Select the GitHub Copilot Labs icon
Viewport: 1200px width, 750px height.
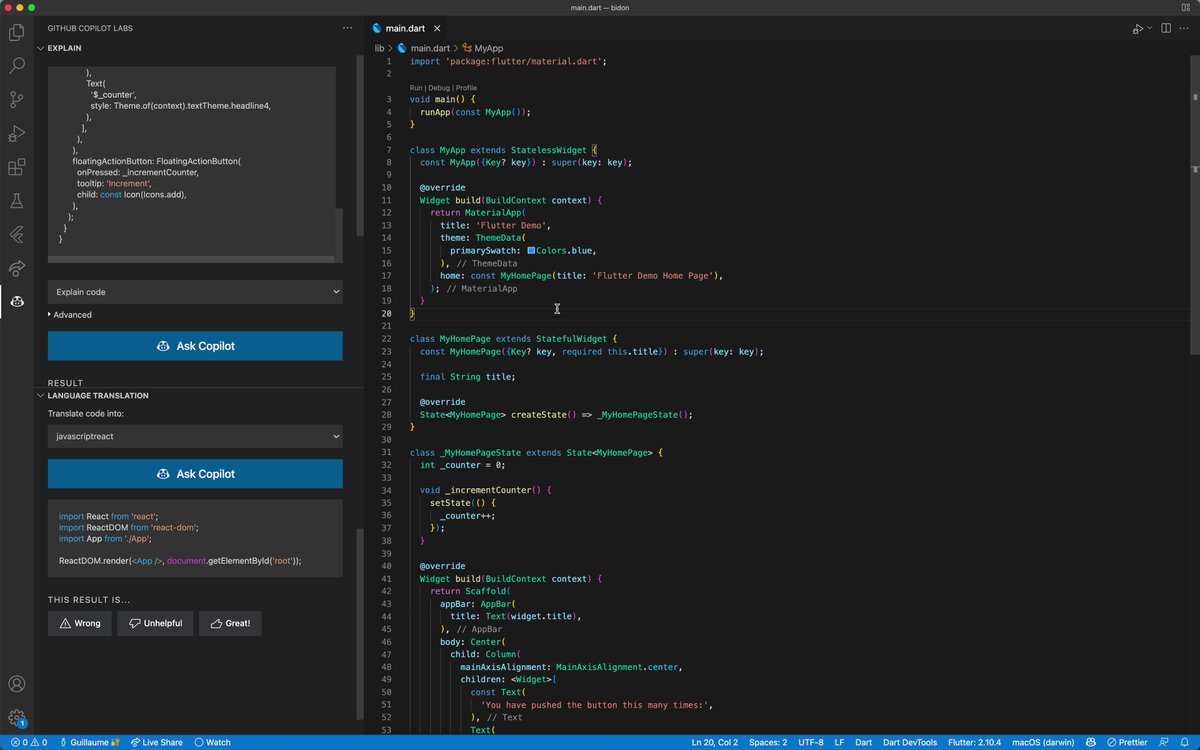(17, 301)
